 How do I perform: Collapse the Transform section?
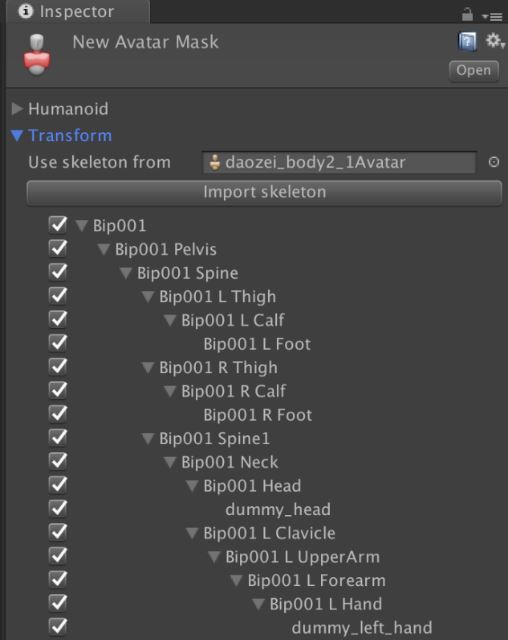[x=17, y=136]
